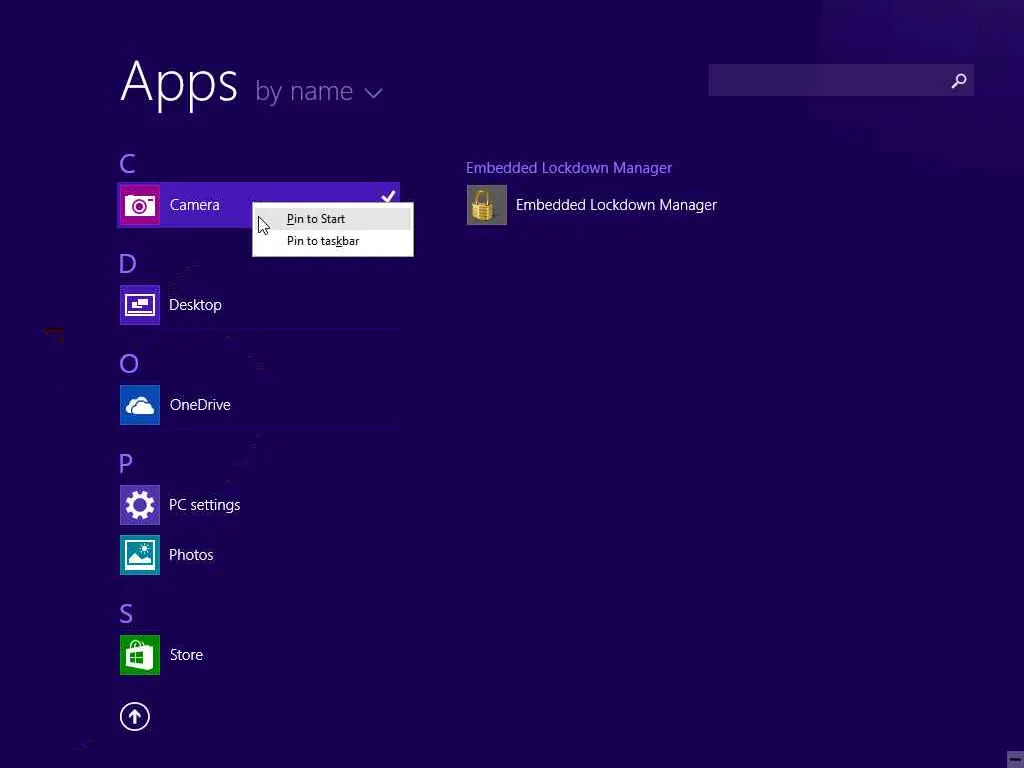Open the Store shopping bag icon
Viewport: 1024px width, 768px height.
(139, 655)
